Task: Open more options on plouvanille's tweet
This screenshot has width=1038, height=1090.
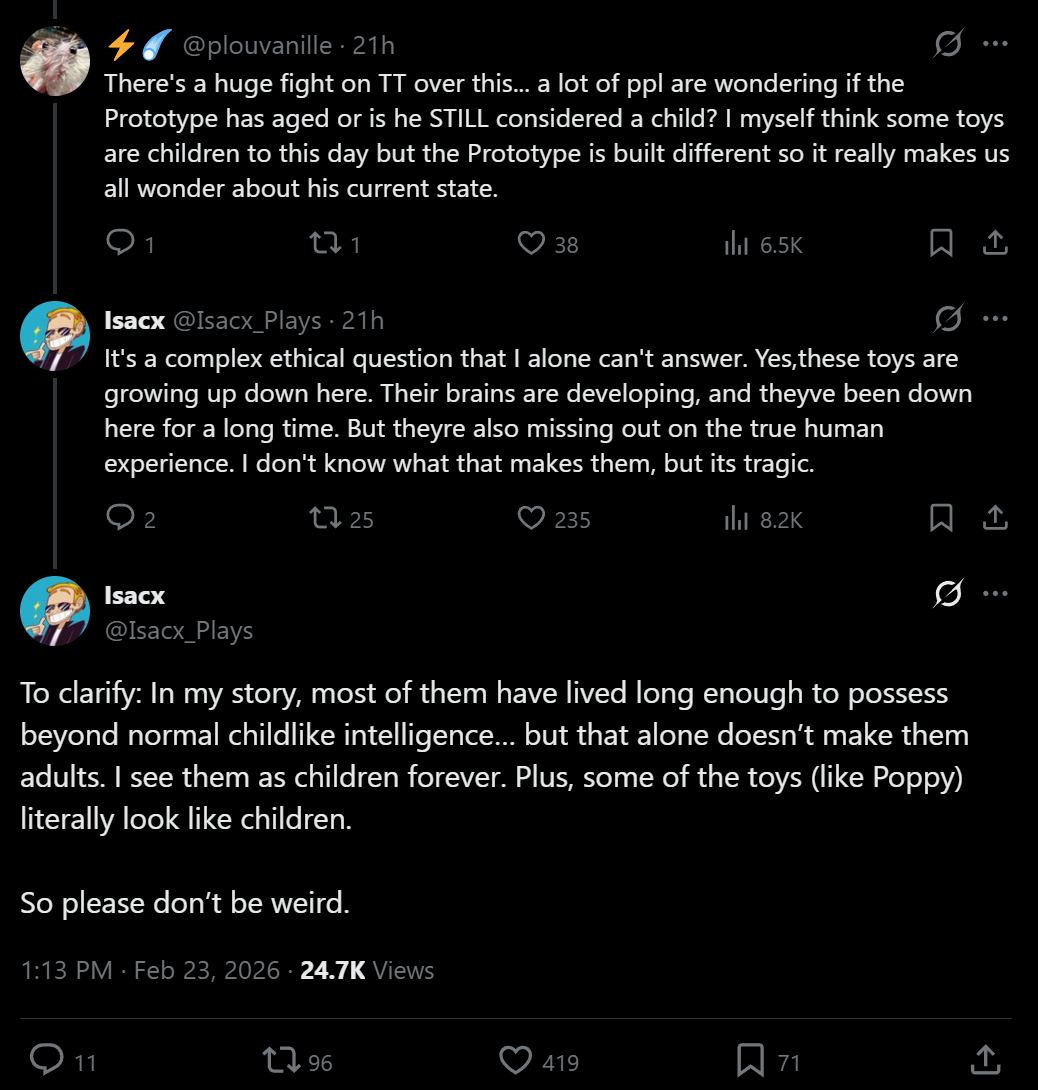Action: pyautogui.click(x=995, y=44)
